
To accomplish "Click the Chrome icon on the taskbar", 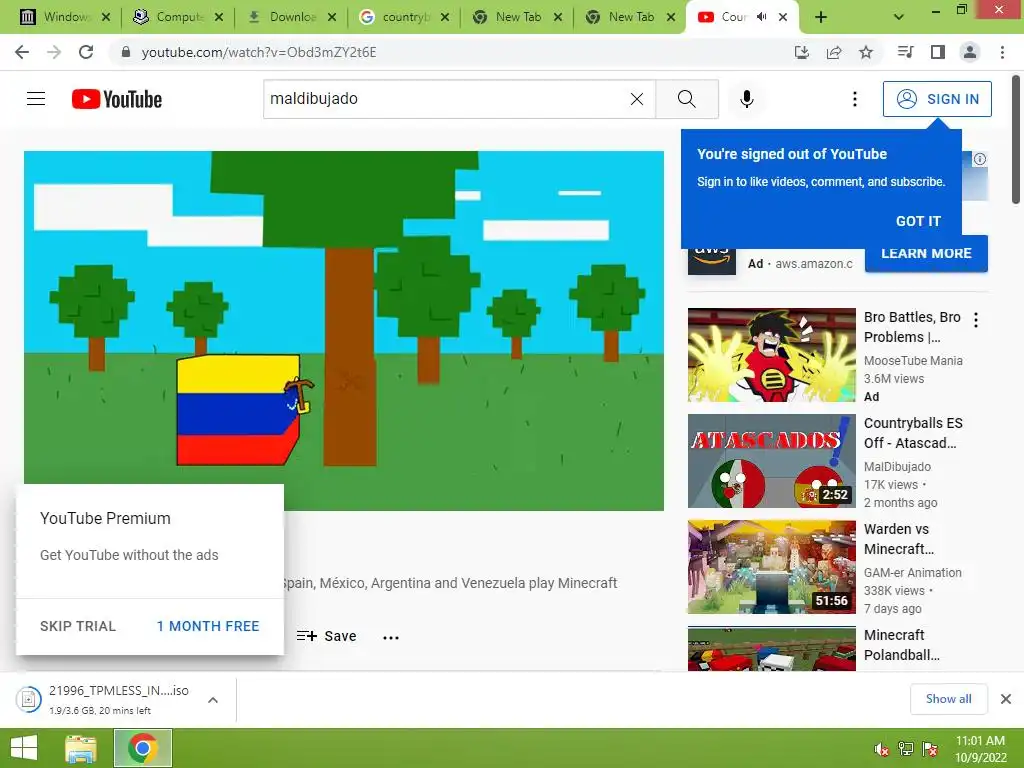I will 143,748.
